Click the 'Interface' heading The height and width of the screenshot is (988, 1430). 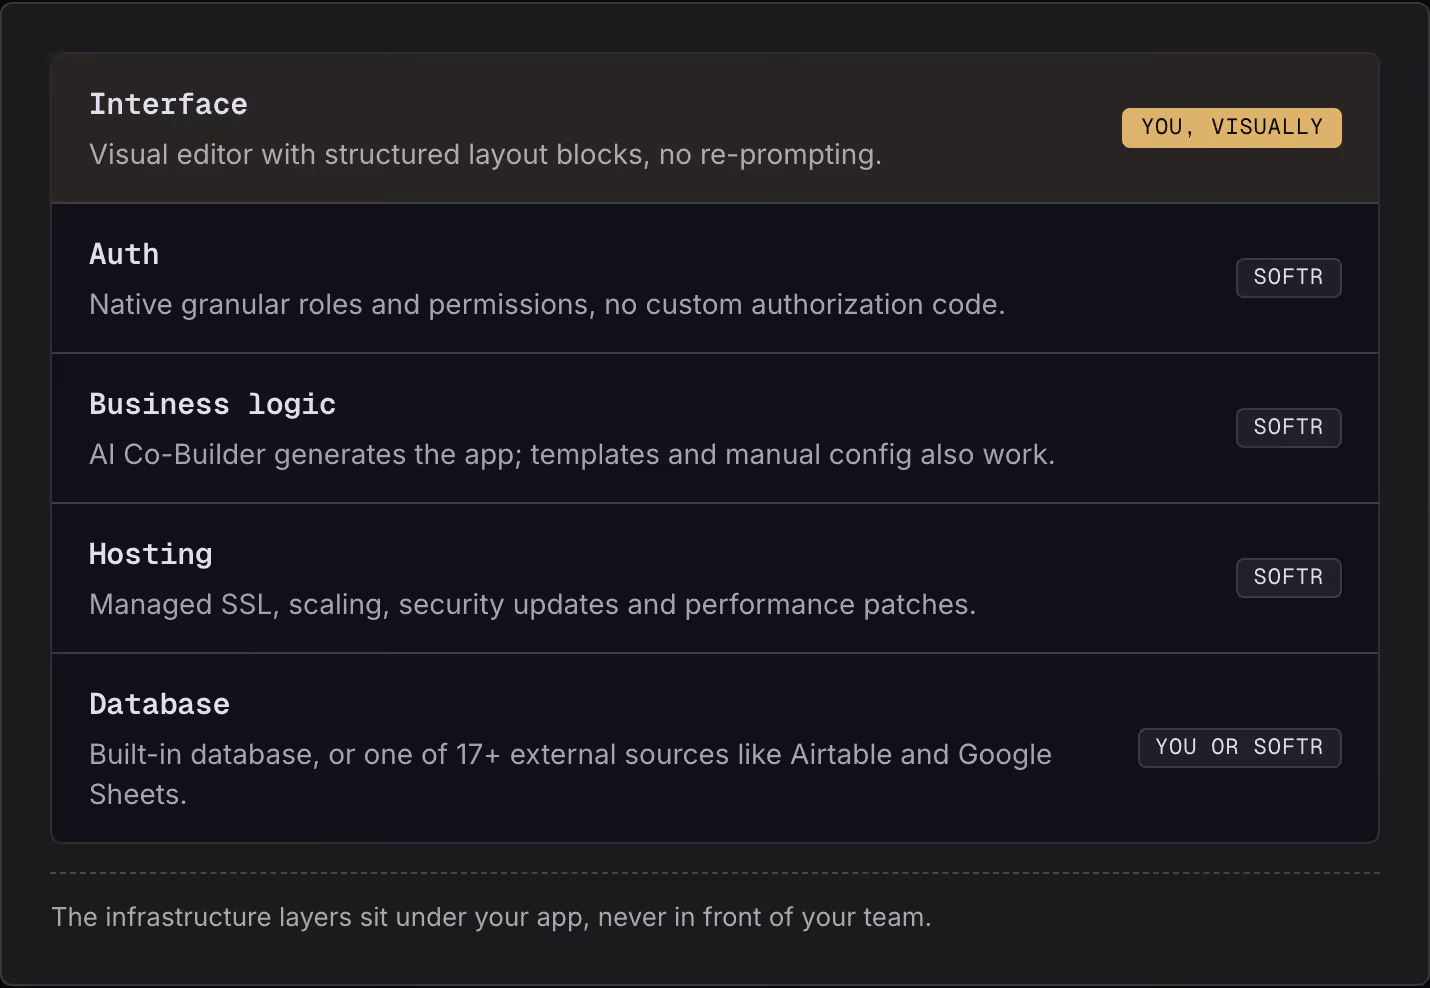coord(168,104)
